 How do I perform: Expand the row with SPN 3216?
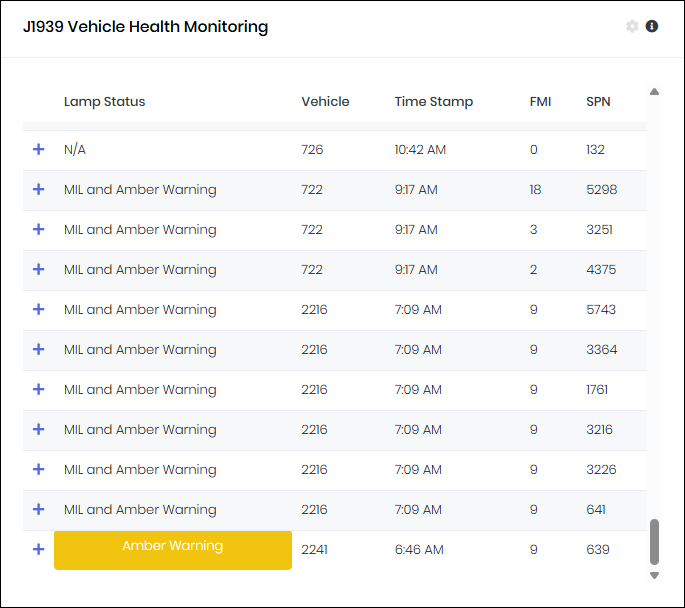(x=39, y=429)
